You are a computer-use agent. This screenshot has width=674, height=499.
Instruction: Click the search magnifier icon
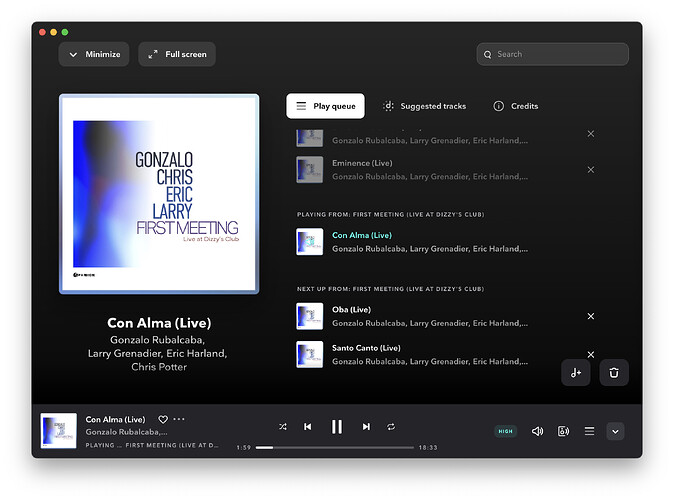pyautogui.click(x=487, y=55)
